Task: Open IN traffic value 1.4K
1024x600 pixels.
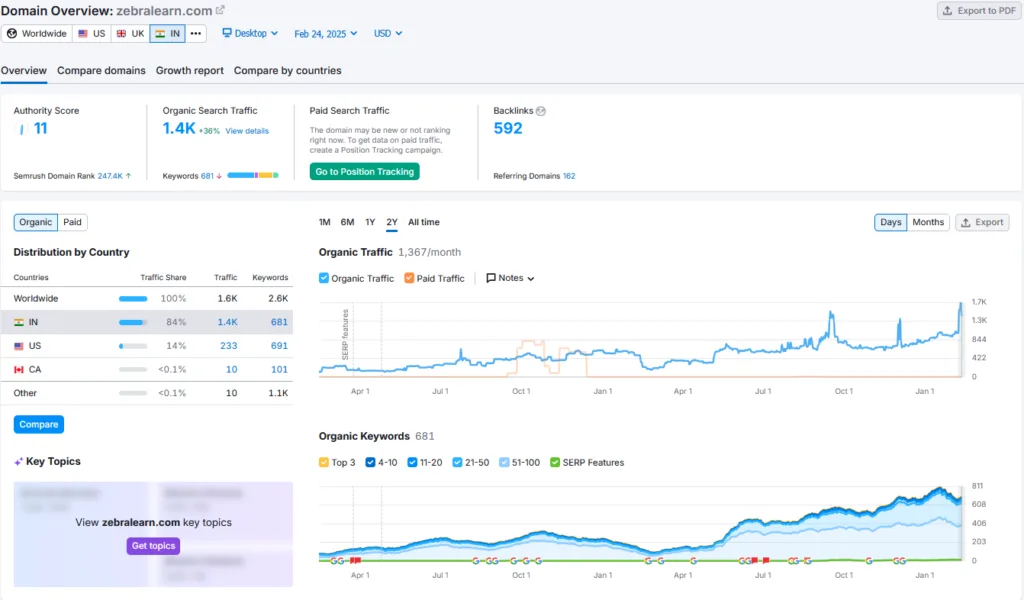Action: tap(227, 323)
